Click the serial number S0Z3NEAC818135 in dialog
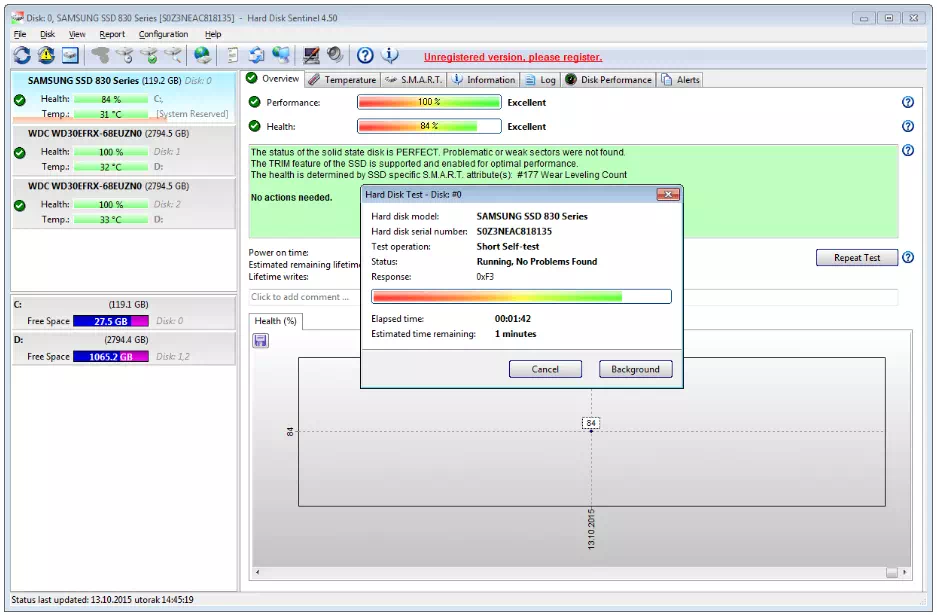 tap(514, 231)
